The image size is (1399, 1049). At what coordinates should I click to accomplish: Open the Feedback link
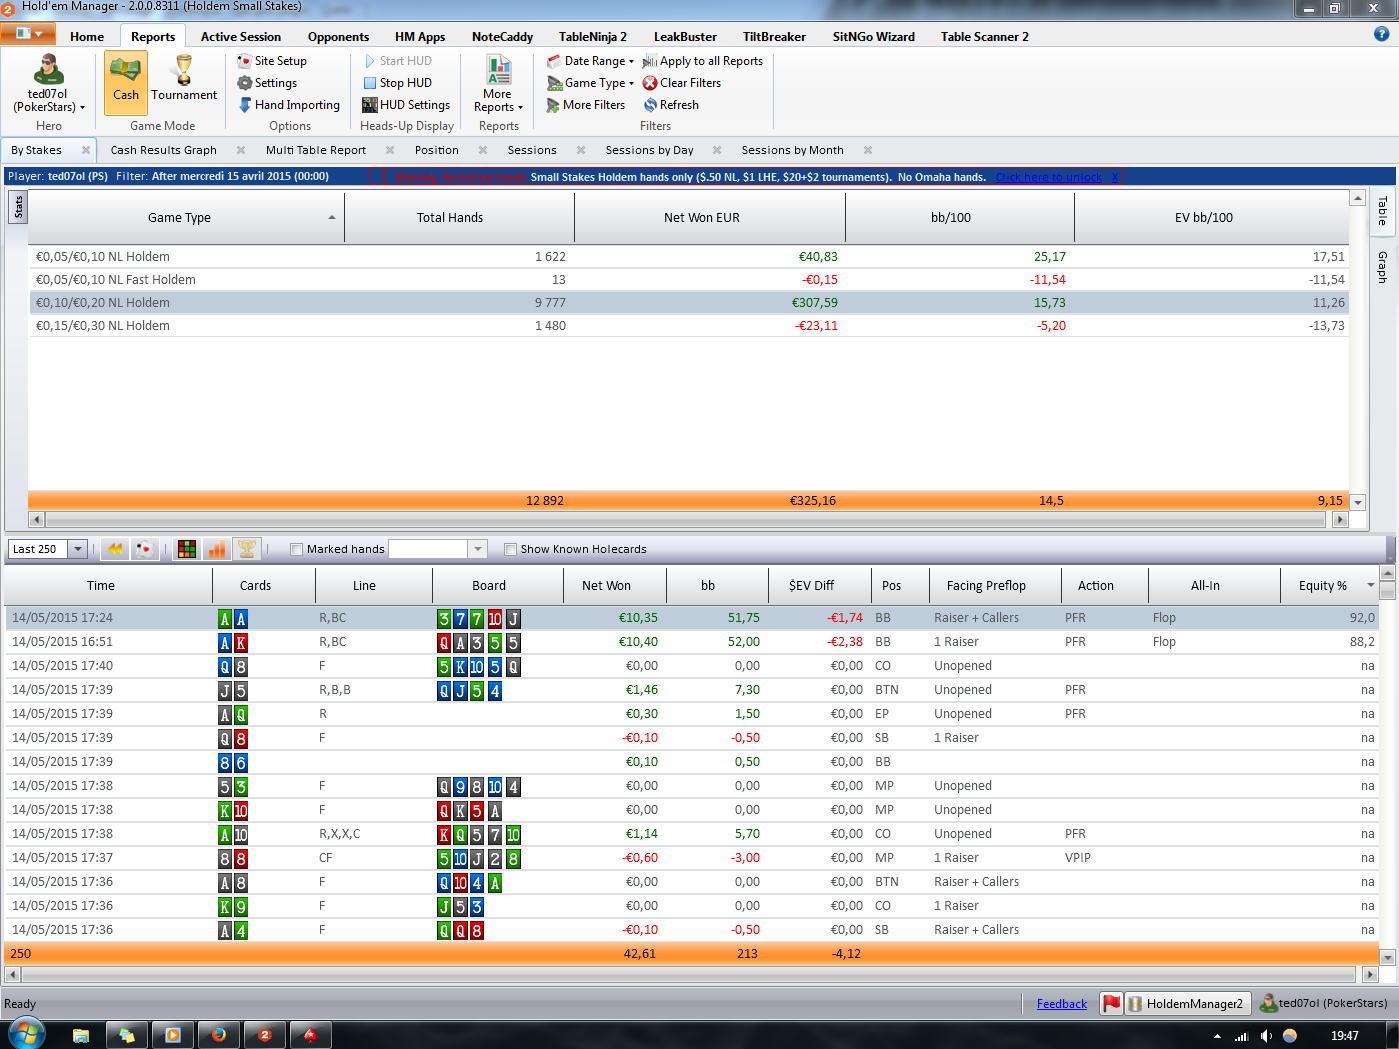click(1062, 1004)
